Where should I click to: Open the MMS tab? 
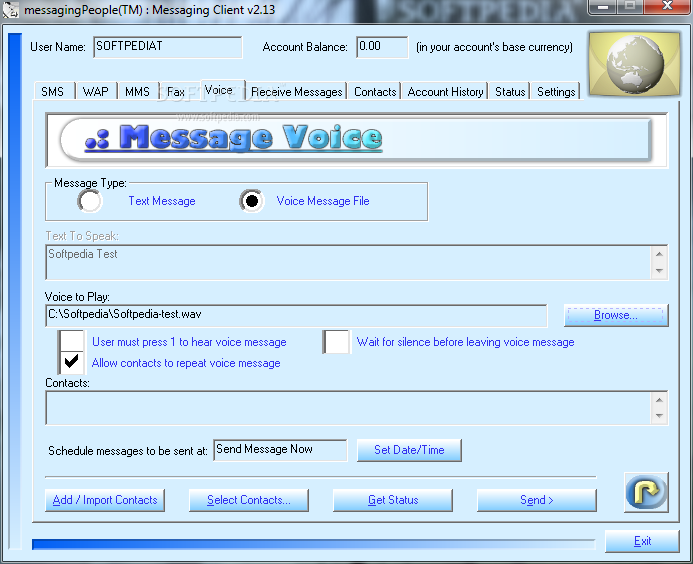[137, 91]
